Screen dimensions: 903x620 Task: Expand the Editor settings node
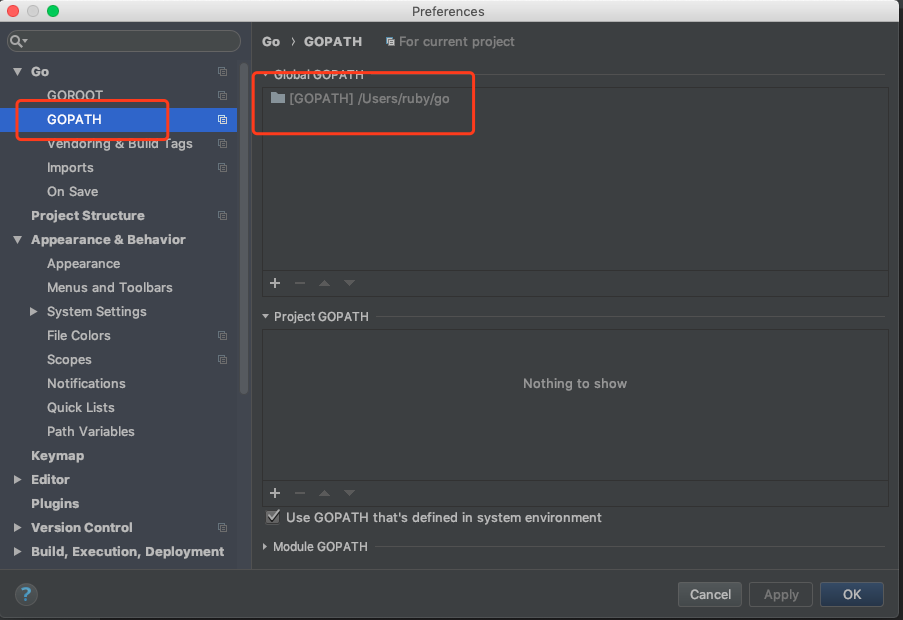tap(18, 480)
